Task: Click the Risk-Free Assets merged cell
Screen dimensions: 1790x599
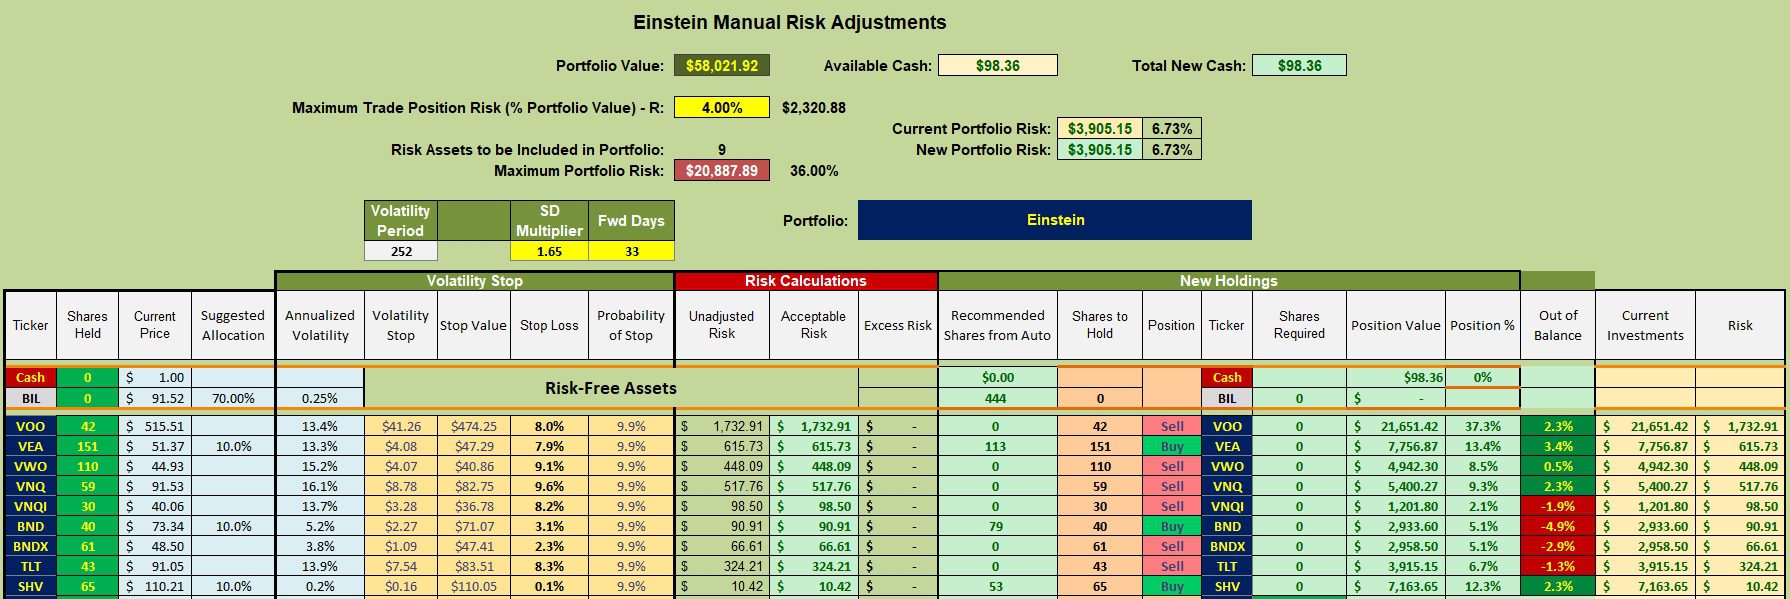Action: click(611, 388)
